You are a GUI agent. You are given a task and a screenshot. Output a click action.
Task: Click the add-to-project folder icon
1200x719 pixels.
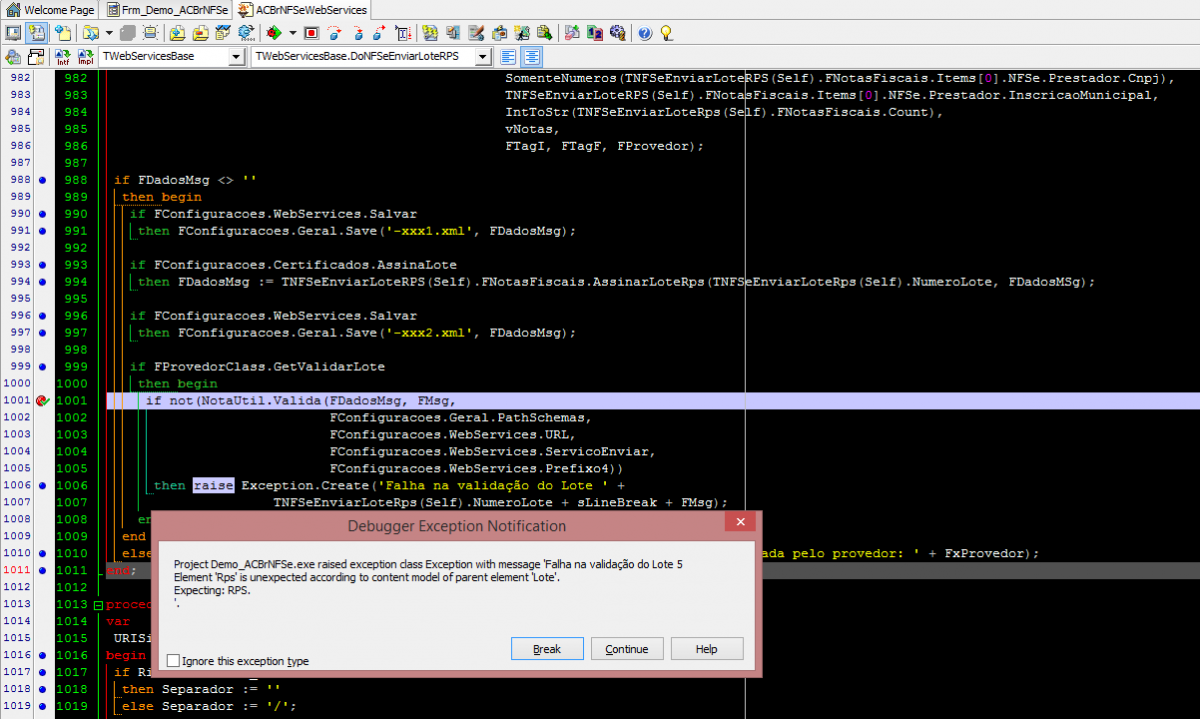click(x=177, y=33)
